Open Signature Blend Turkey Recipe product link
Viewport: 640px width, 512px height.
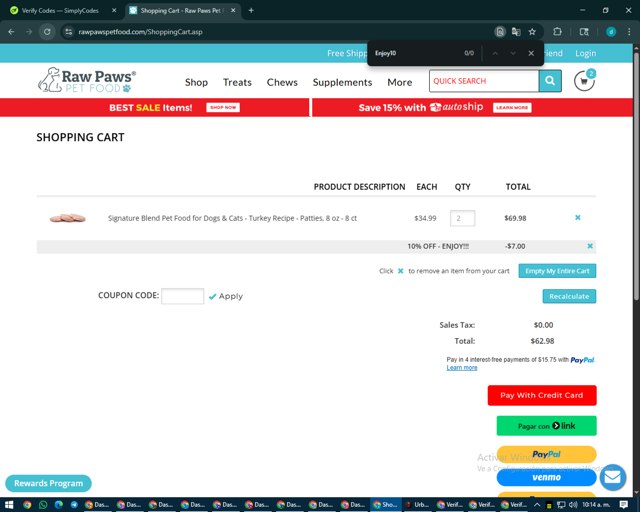click(x=232, y=218)
